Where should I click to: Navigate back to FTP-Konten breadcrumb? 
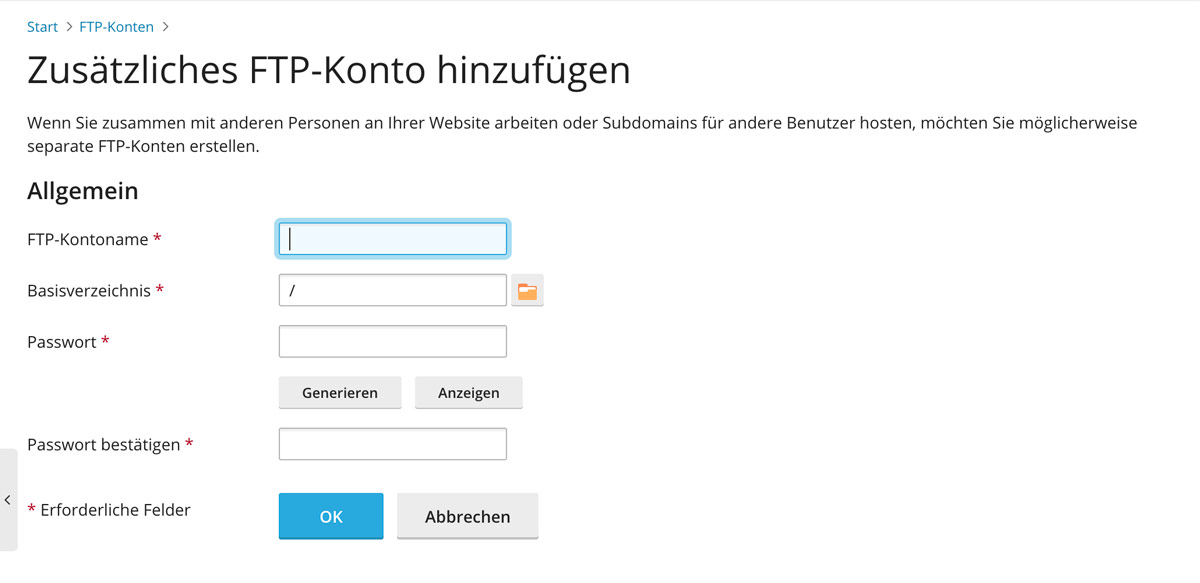(116, 27)
